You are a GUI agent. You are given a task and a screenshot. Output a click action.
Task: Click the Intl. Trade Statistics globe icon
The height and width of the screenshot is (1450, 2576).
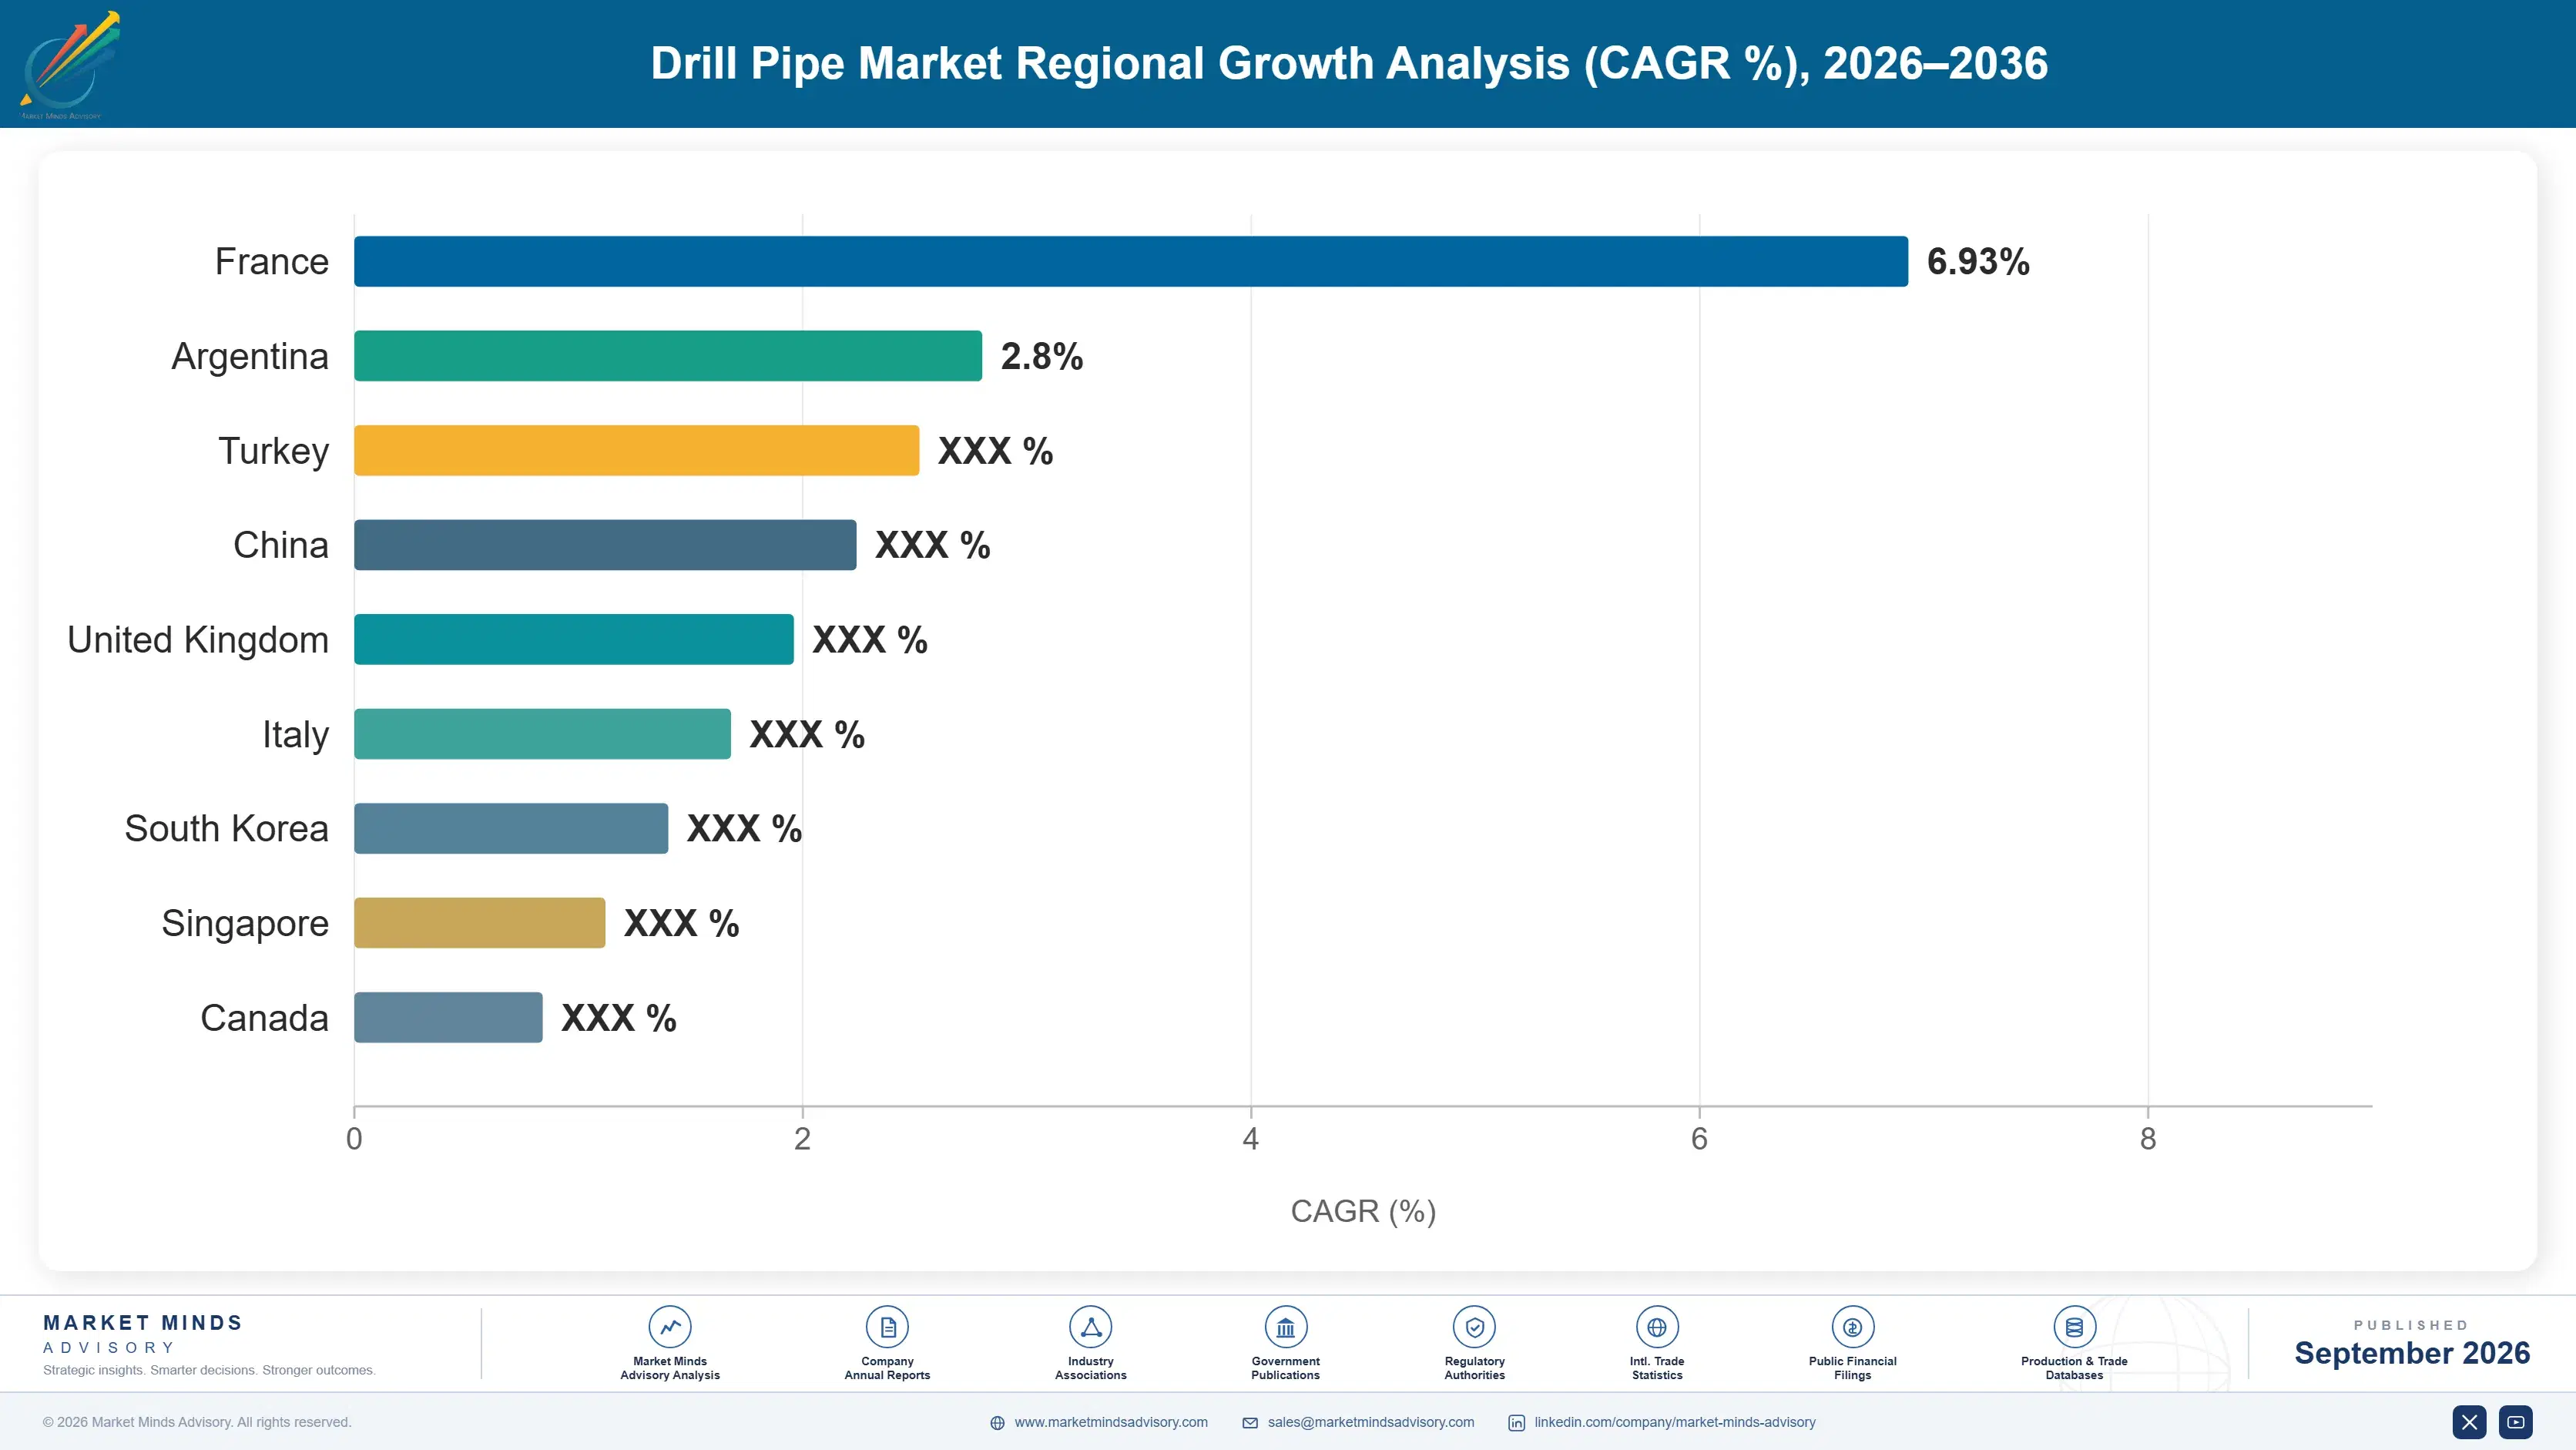pos(1657,1327)
